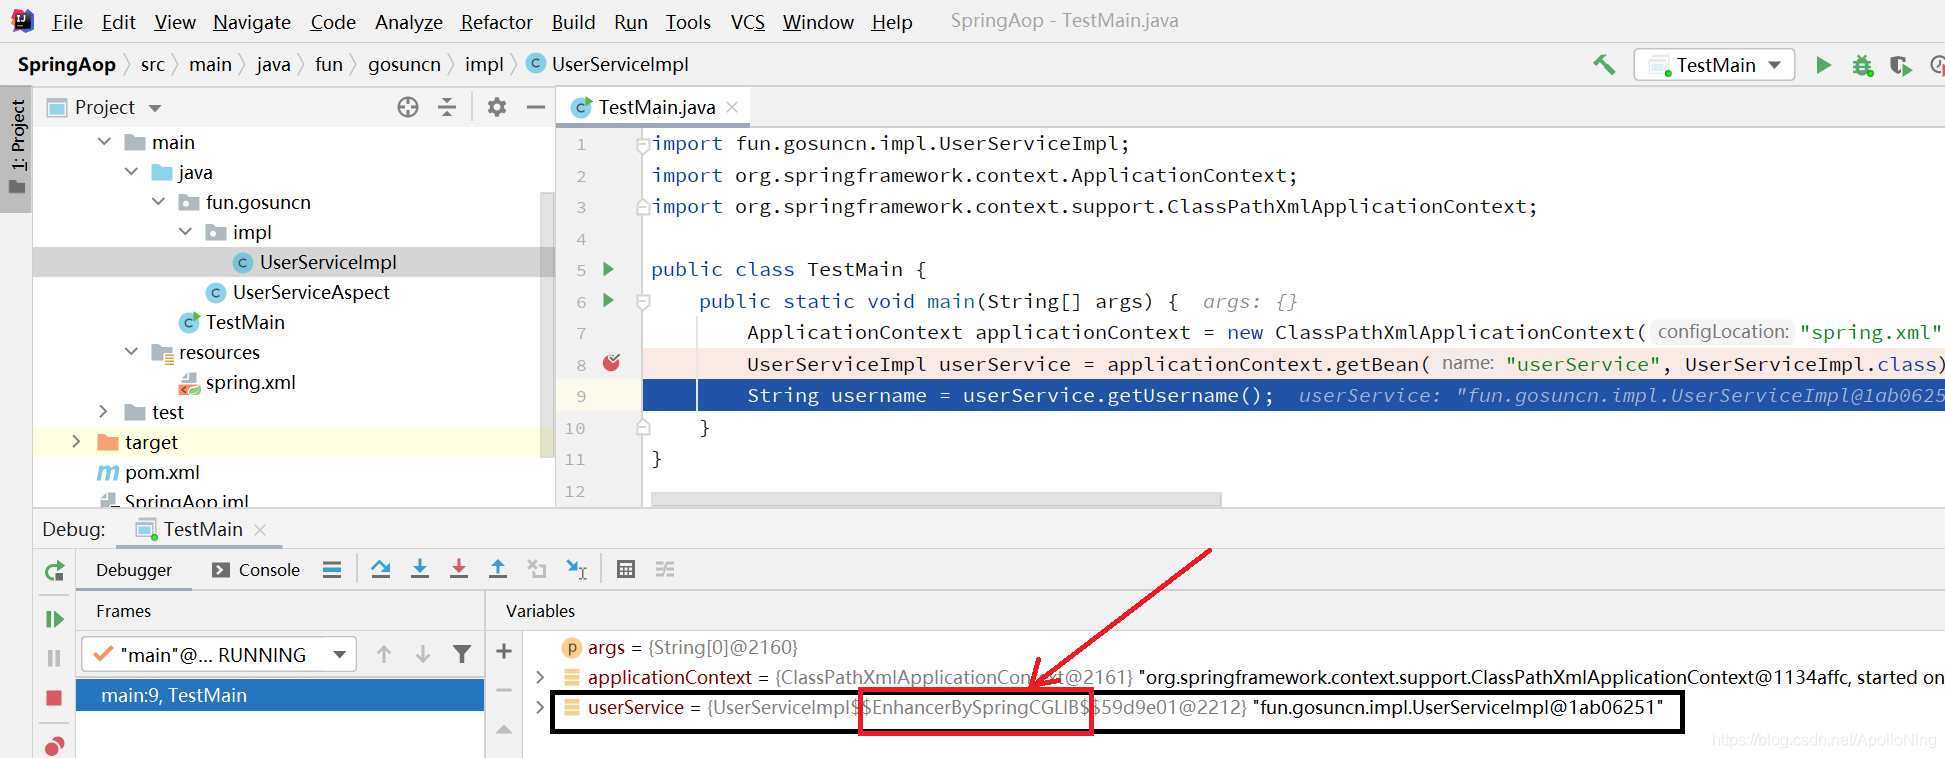Select main:9, TestMain stack frame
Screen dimensions: 1945x758
(280, 695)
